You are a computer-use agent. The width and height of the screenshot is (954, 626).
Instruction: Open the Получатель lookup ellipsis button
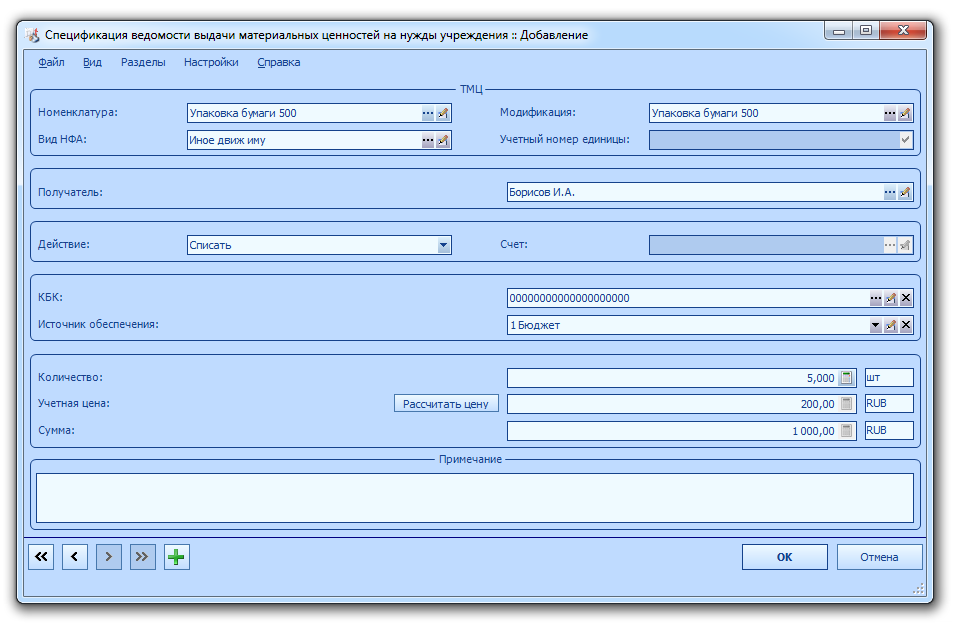(890, 192)
